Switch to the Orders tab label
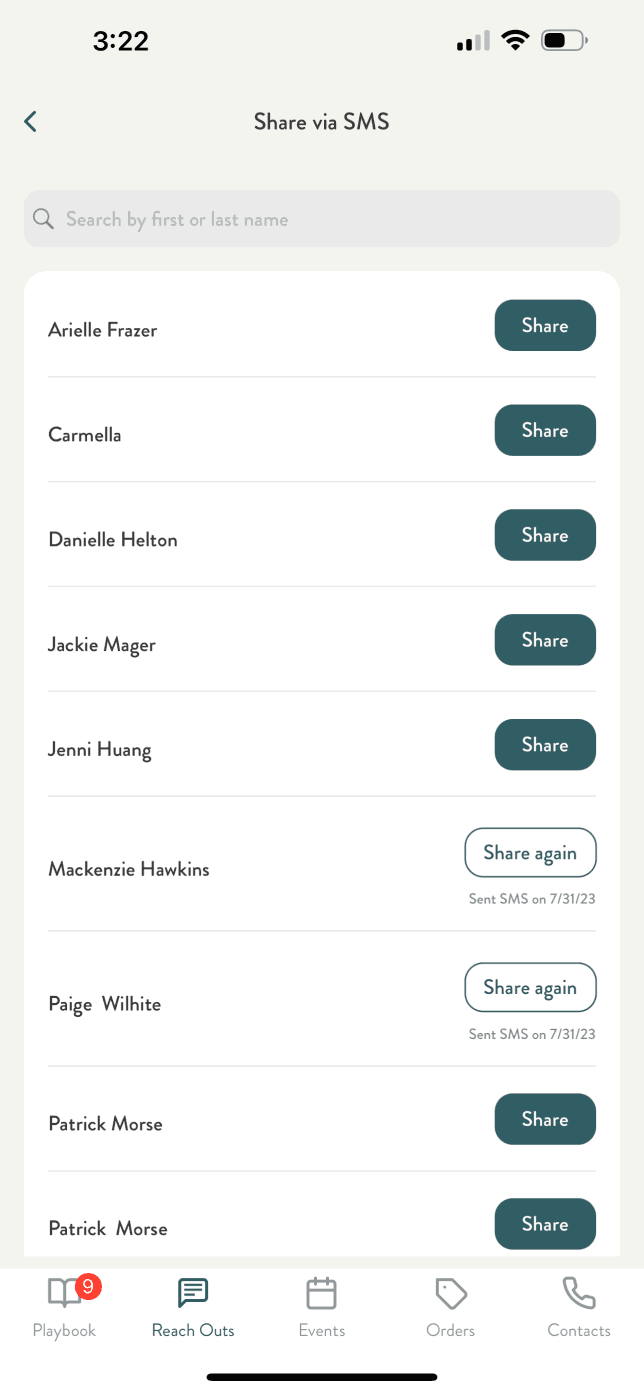Viewport: 644px width, 1390px height. [x=451, y=1331]
